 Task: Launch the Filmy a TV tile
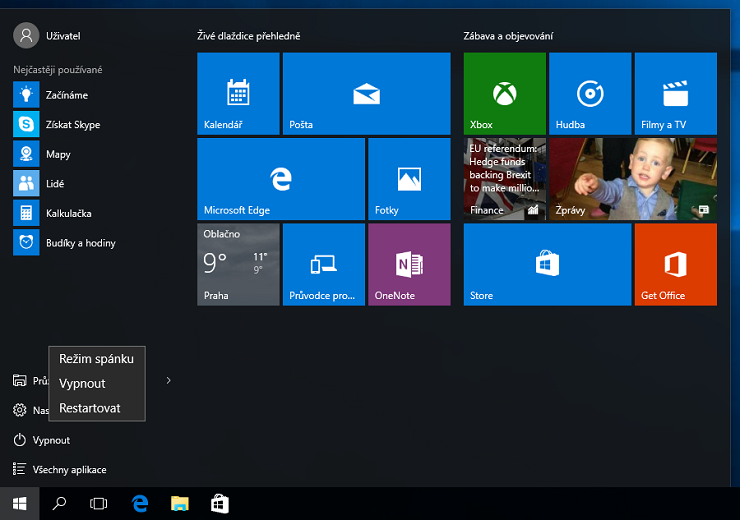[675, 94]
